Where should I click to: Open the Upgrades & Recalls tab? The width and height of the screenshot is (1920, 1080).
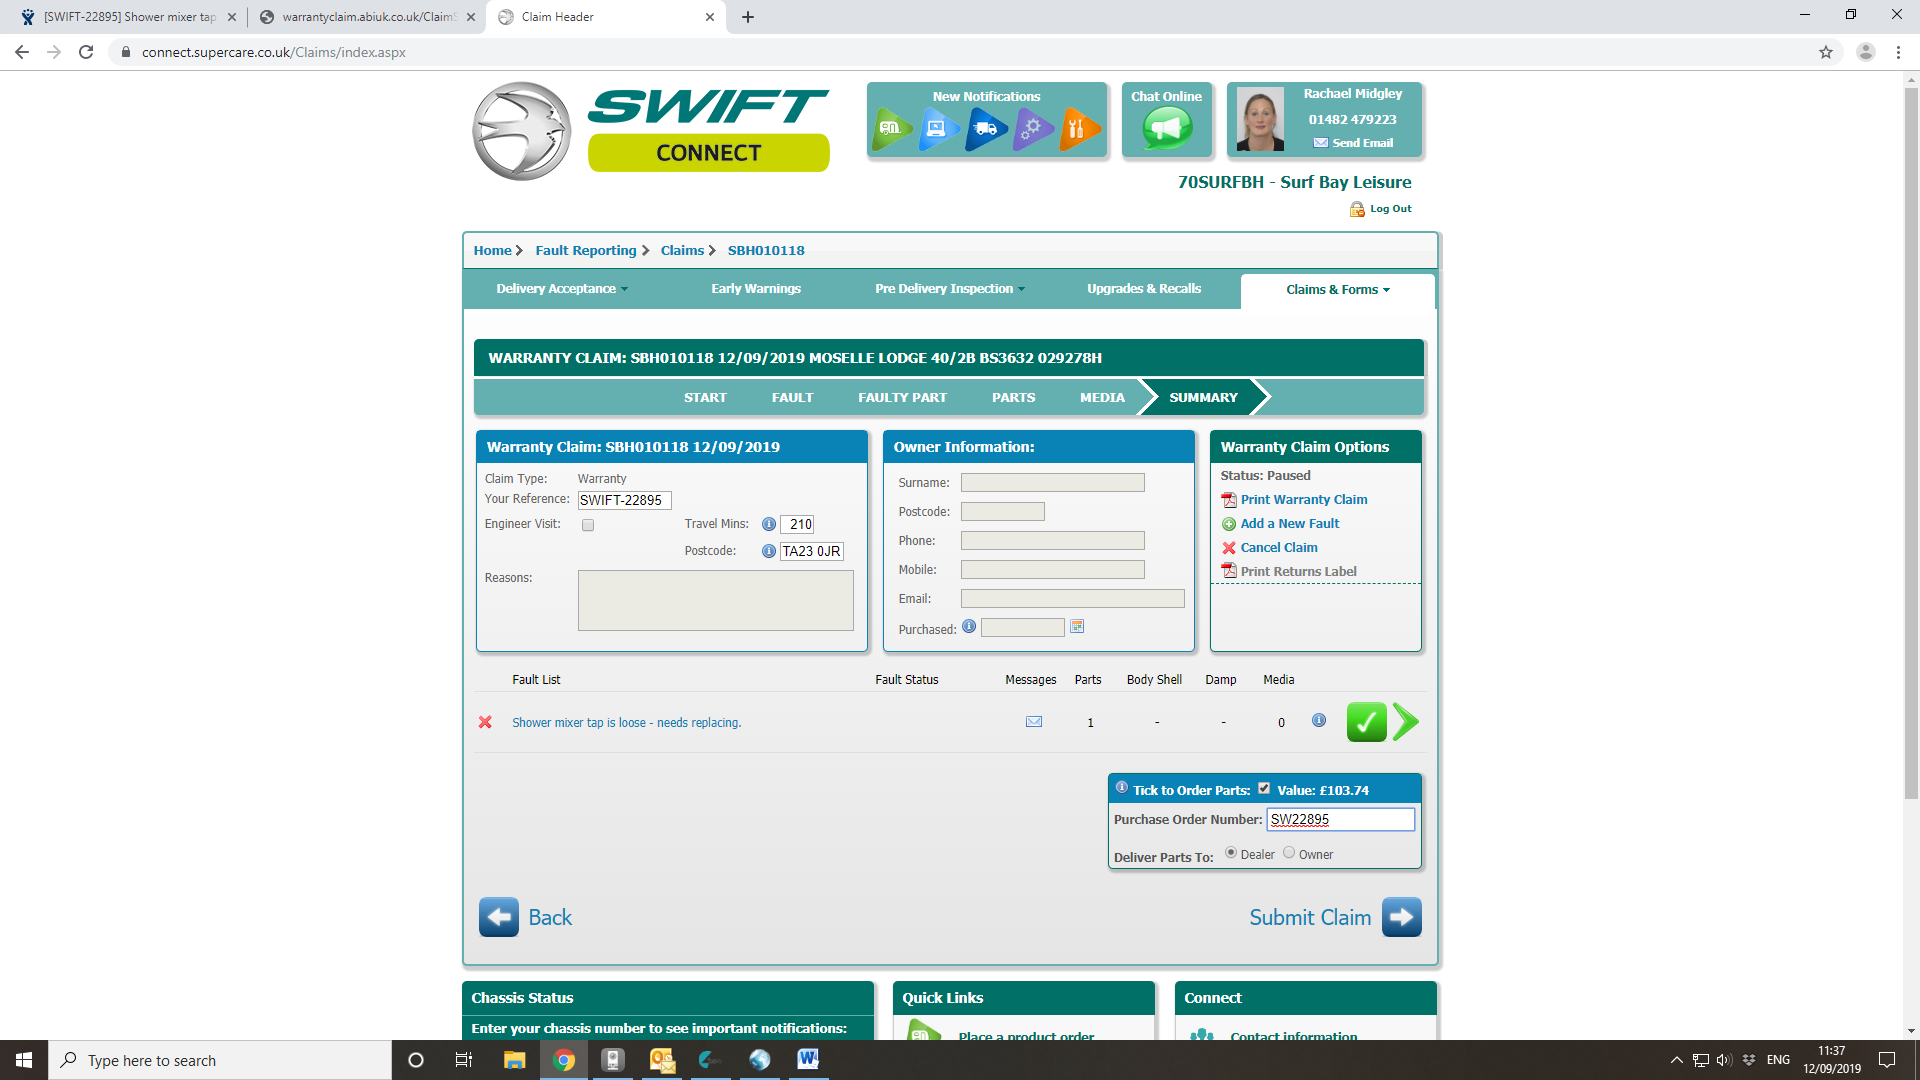tap(1144, 289)
